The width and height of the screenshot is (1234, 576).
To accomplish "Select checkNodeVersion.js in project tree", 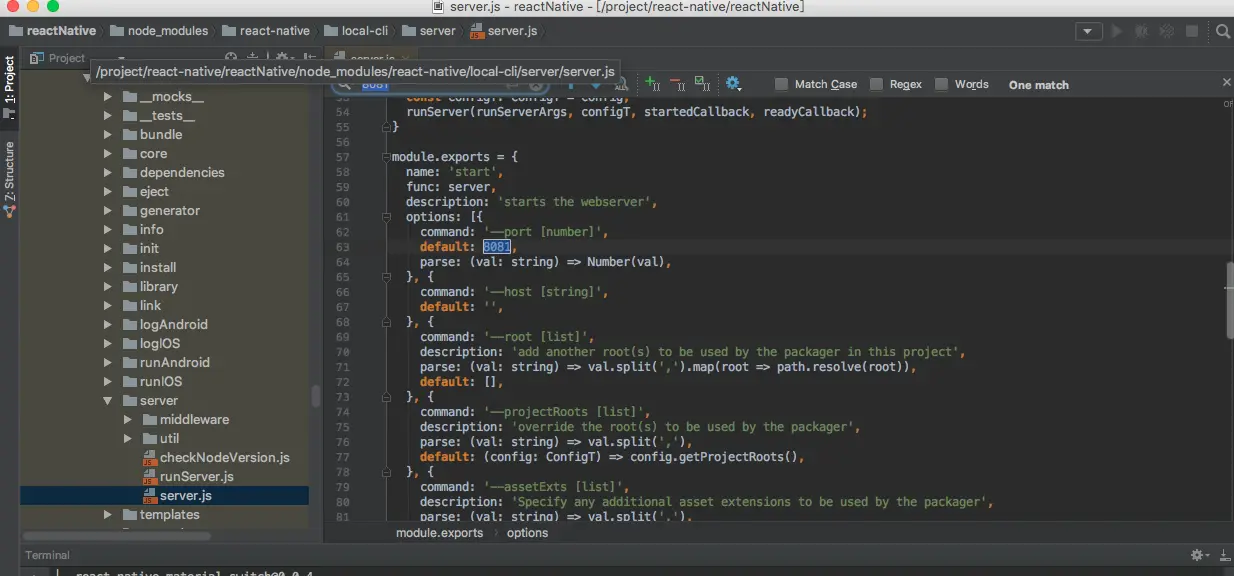I will click(225, 458).
